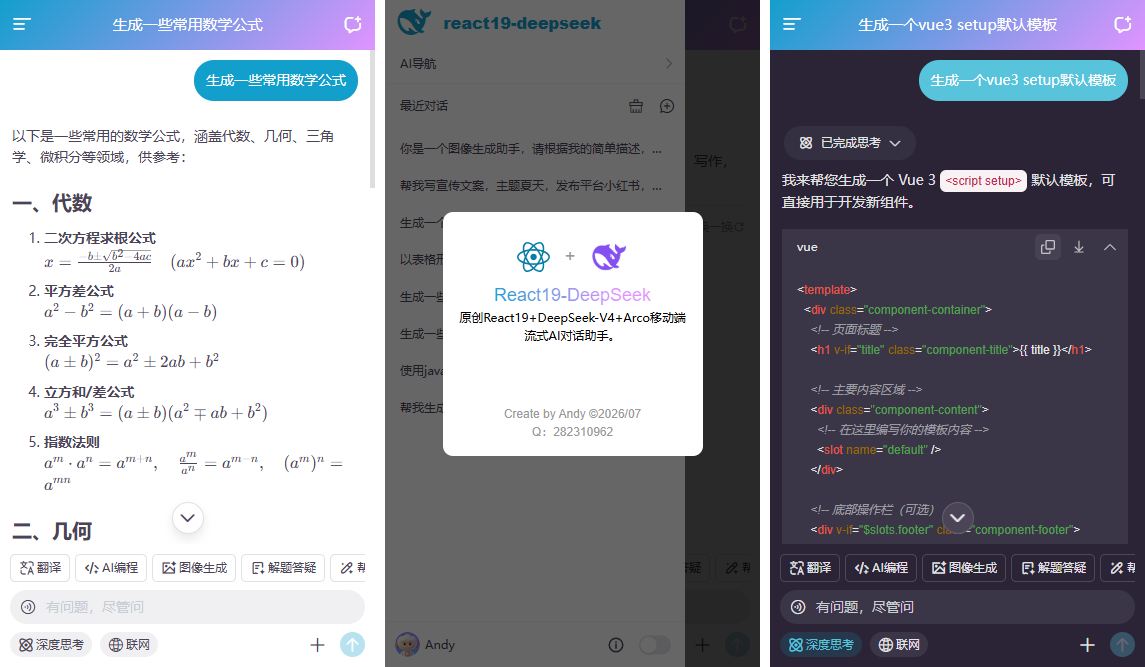Select 图像生成 shortcut in left panel
The width and height of the screenshot is (1145, 667).
click(x=194, y=568)
